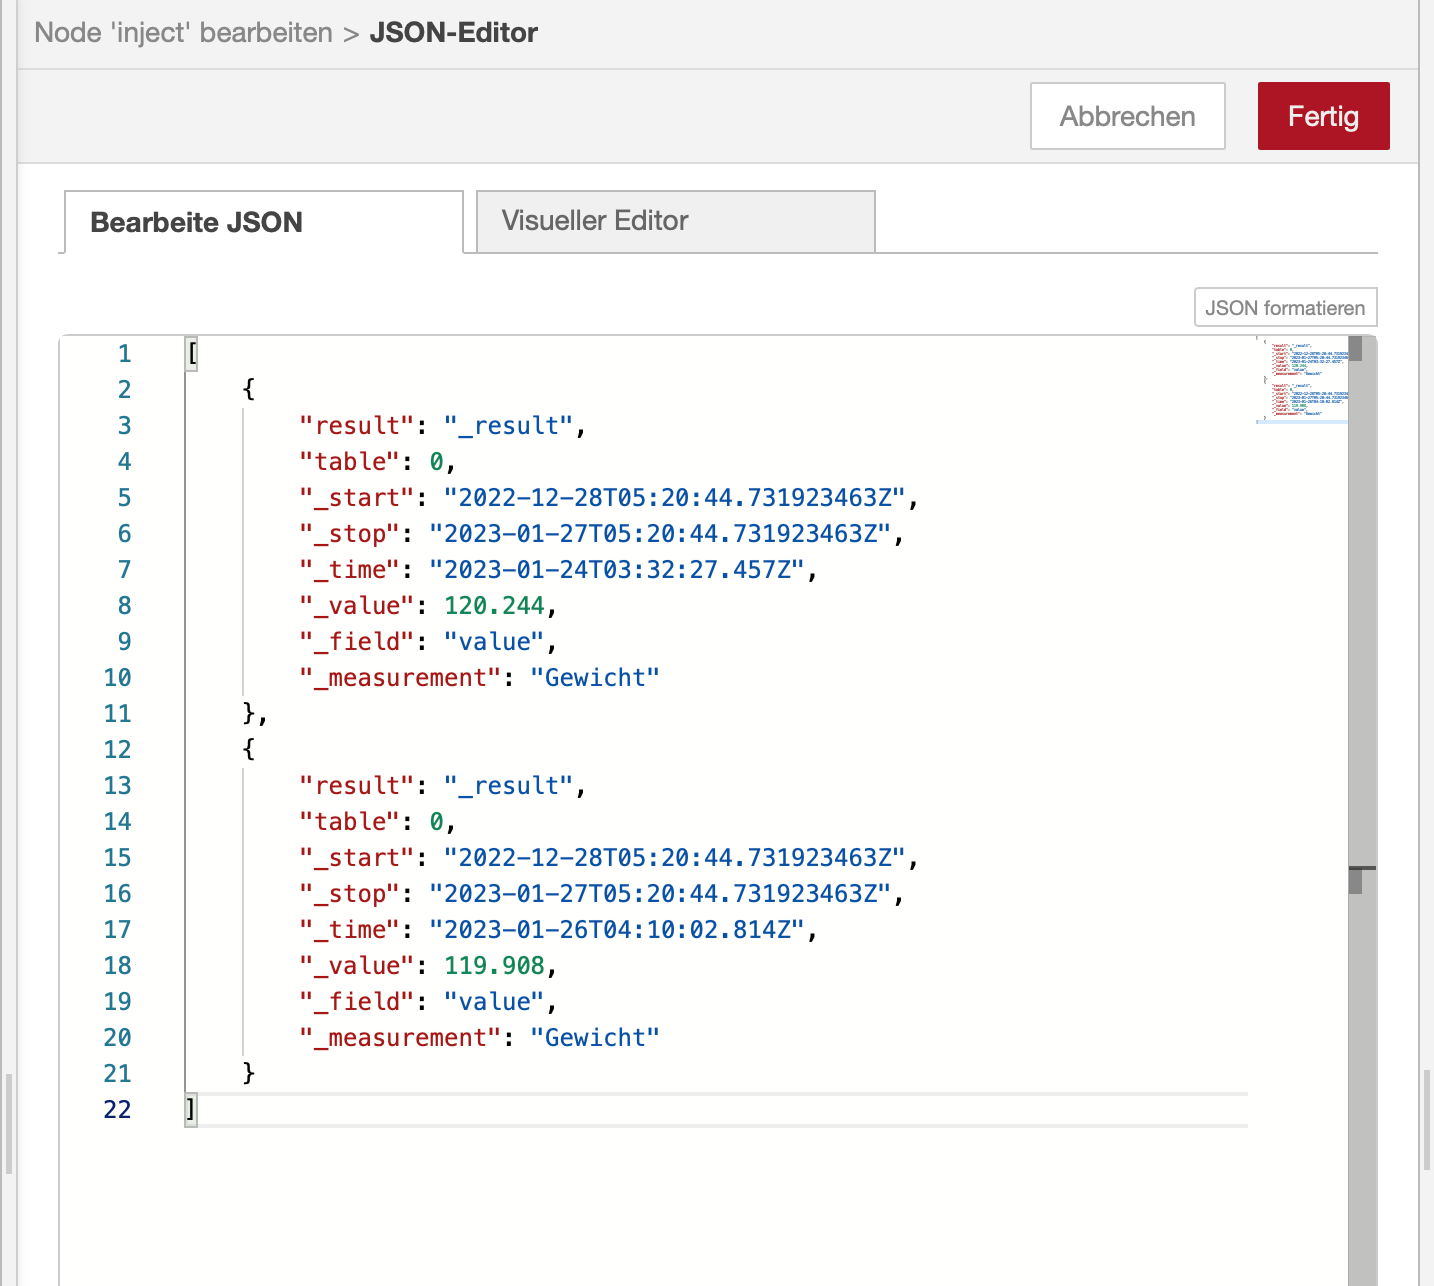The width and height of the screenshot is (1434, 1286).
Task: Click the "_stop" key on line 16
Action: [x=350, y=893]
